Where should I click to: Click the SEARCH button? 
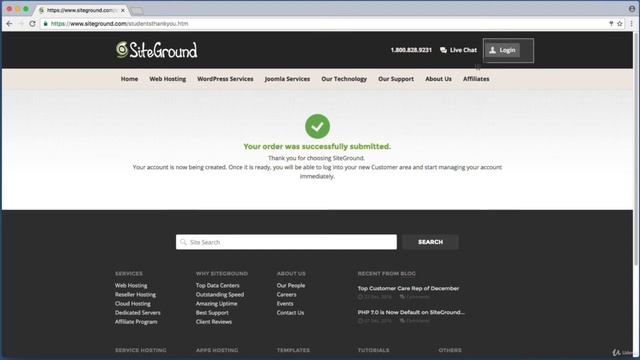430,242
